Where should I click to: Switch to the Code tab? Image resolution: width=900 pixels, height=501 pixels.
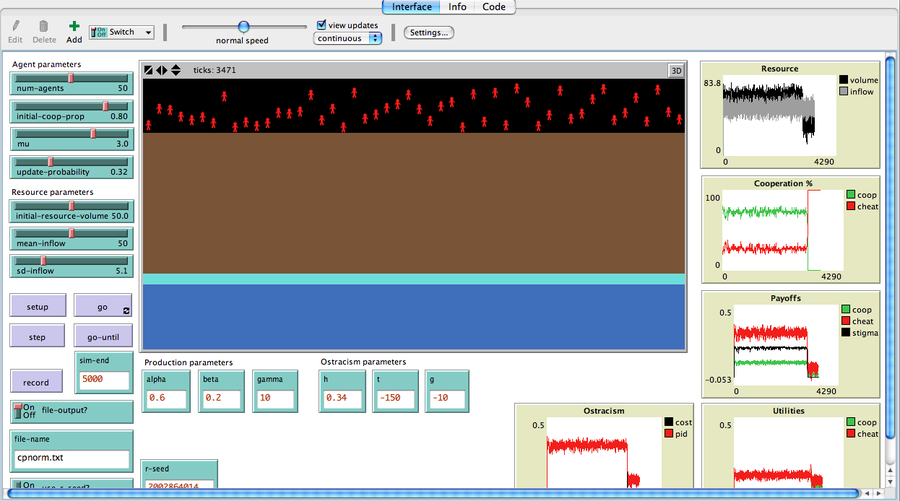(x=494, y=7)
